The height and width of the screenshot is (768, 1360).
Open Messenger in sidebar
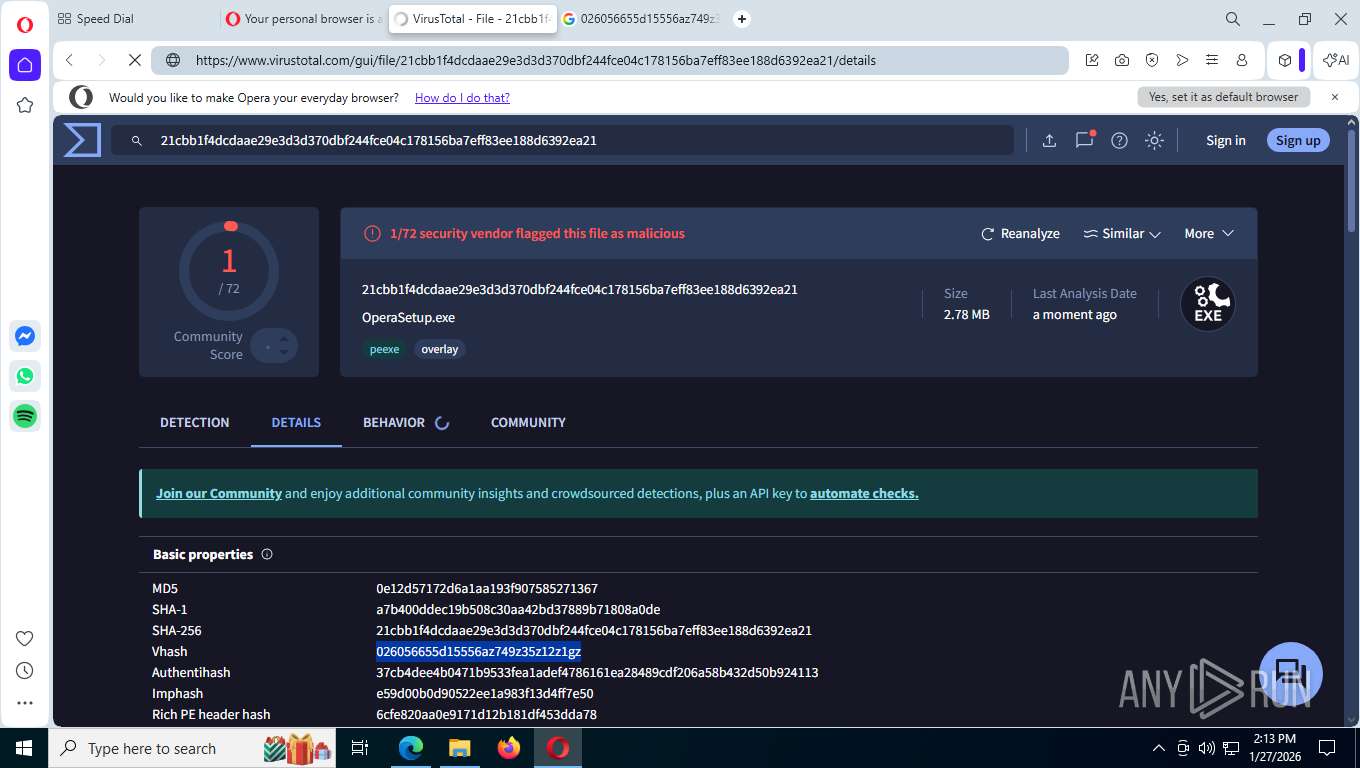tap(25, 336)
